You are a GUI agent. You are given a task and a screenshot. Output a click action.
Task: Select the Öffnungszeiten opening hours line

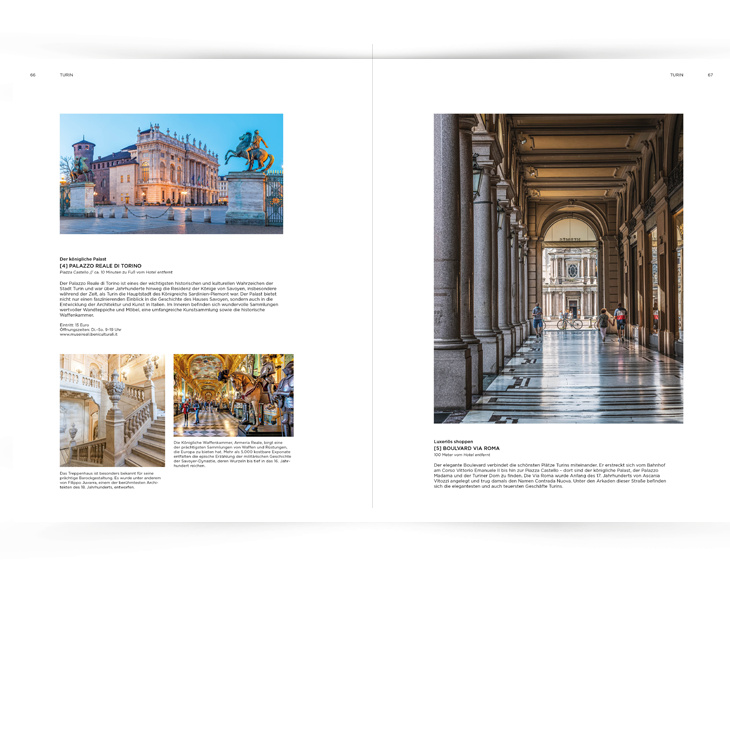(x=90, y=329)
